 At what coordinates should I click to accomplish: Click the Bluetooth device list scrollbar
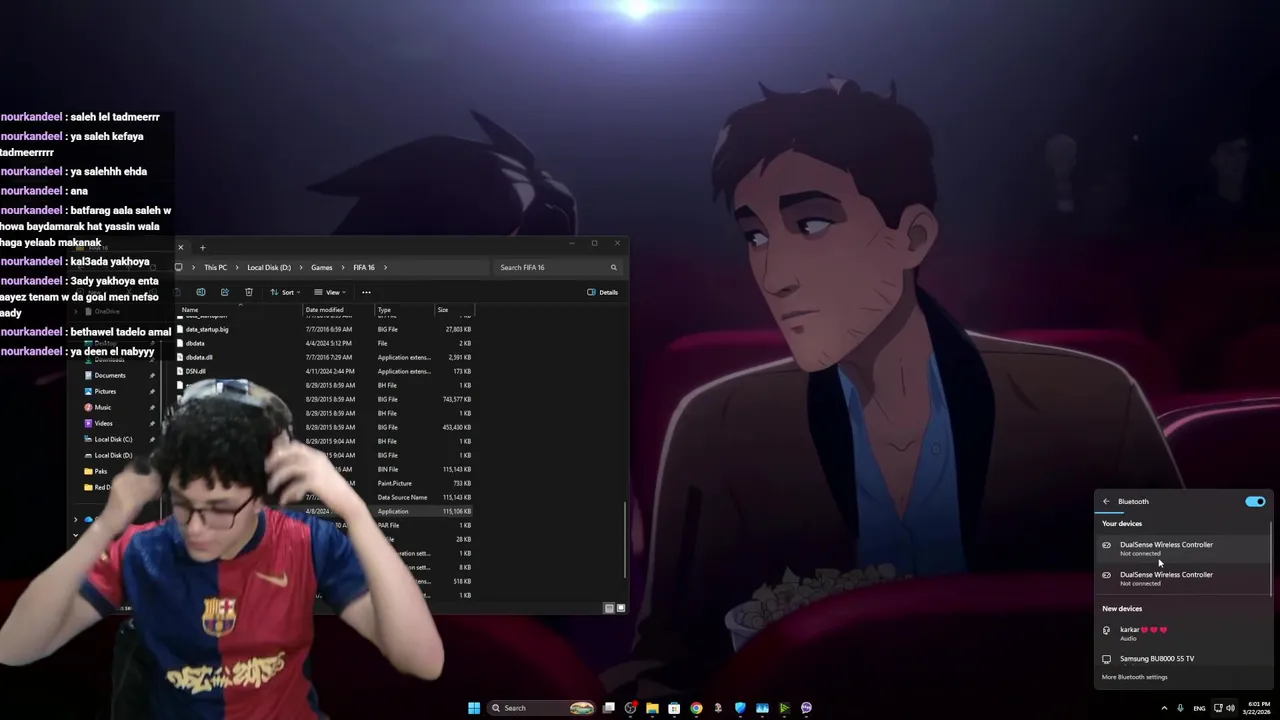point(1272,558)
